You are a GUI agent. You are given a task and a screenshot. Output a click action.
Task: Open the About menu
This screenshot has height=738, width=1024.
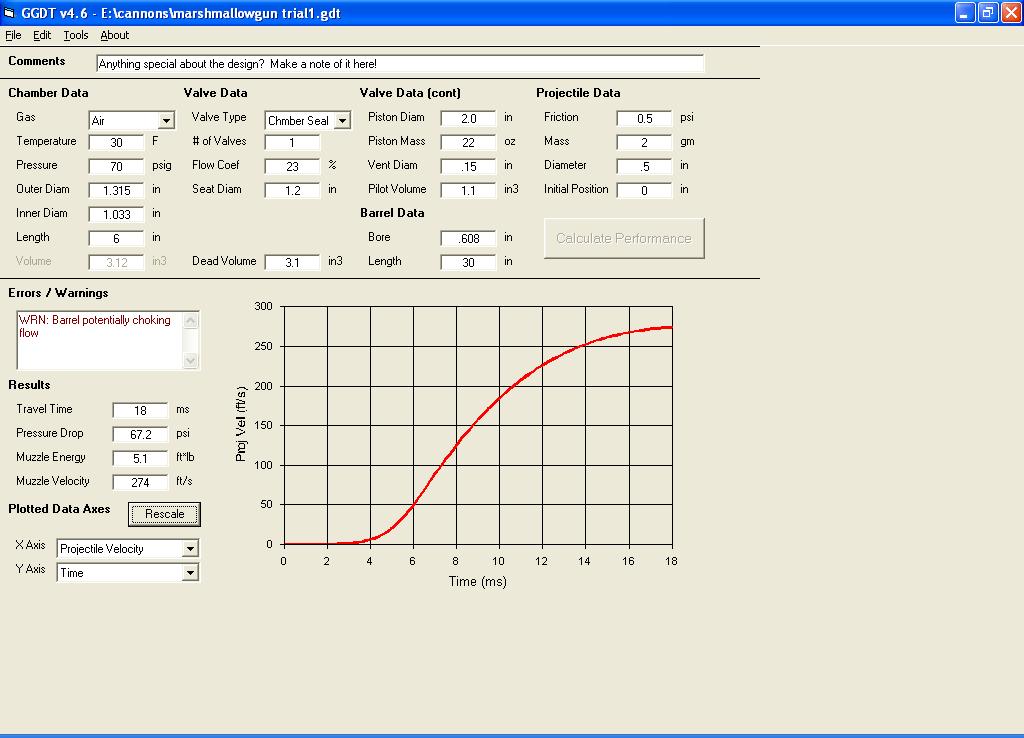click(114, 35)
